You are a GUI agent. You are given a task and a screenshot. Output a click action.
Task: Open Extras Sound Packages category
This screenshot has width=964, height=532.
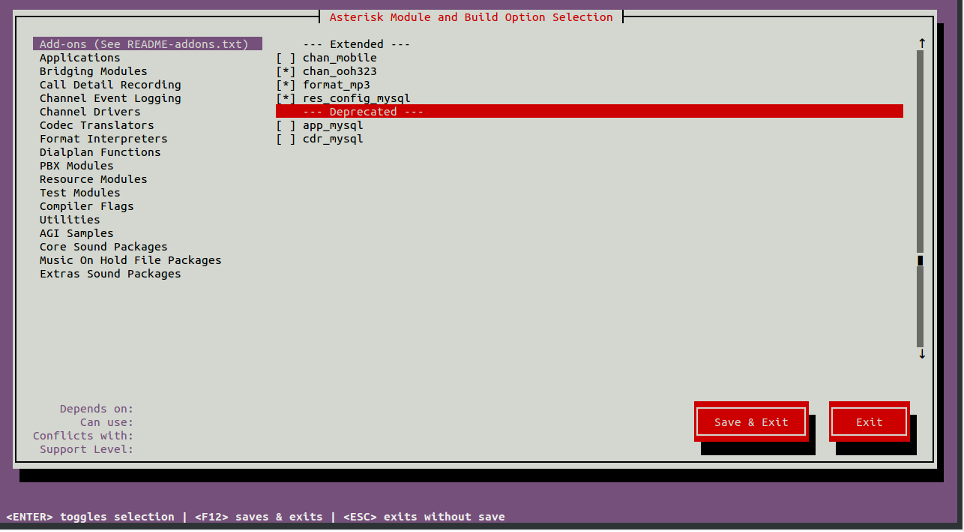click(x=110, y=274)
